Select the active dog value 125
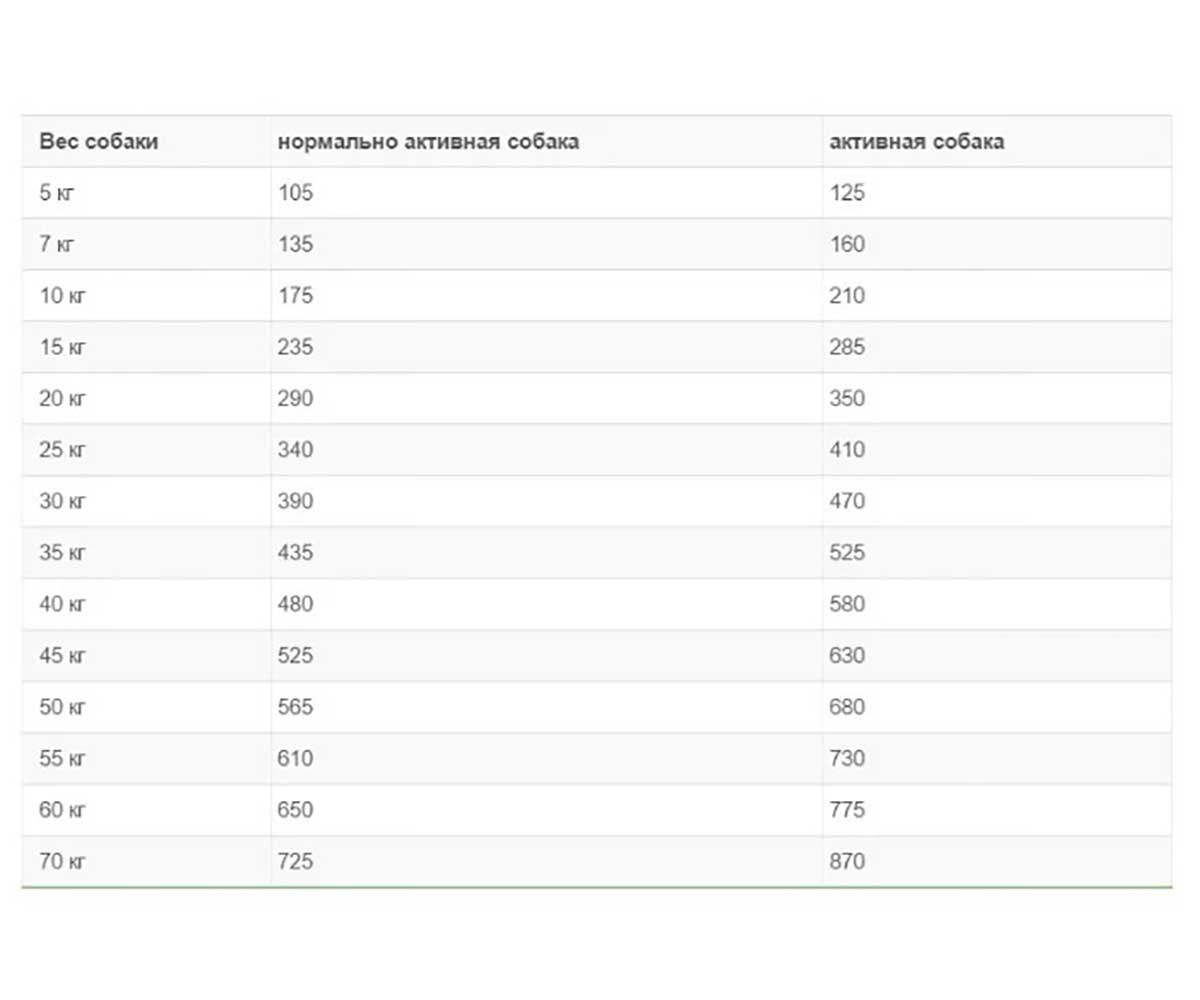The width and height of the screenshot is (1200, 1000). click(x=847, y=193)
